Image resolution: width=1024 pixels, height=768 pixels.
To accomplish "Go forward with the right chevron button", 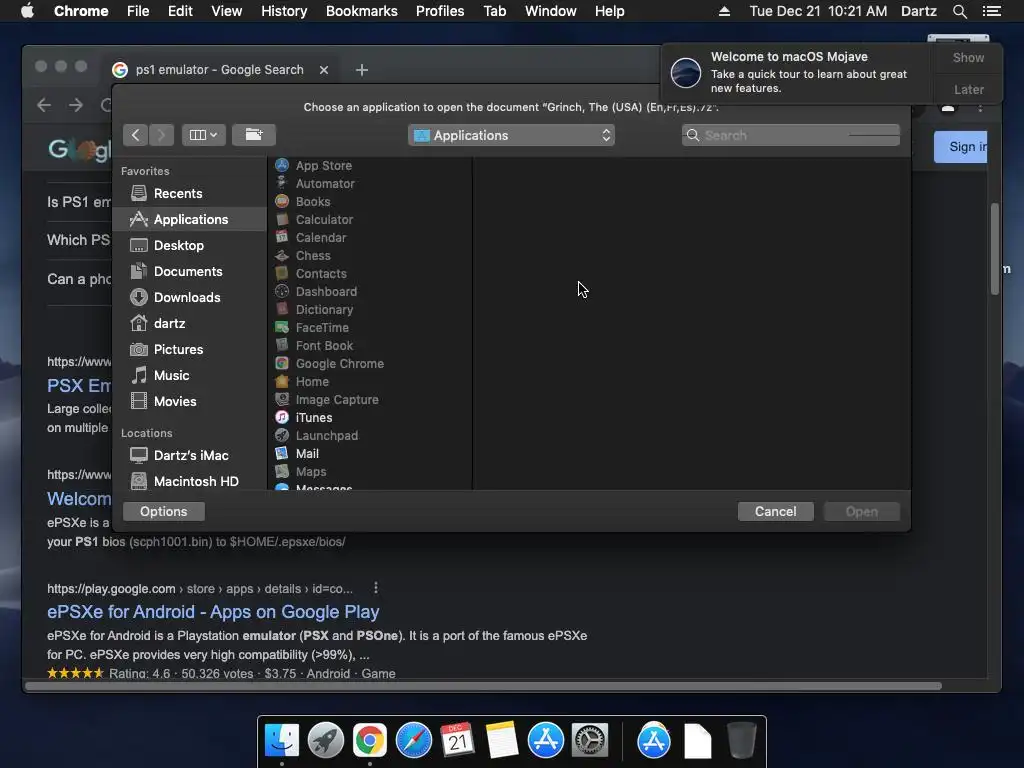I will pos(161,135).
